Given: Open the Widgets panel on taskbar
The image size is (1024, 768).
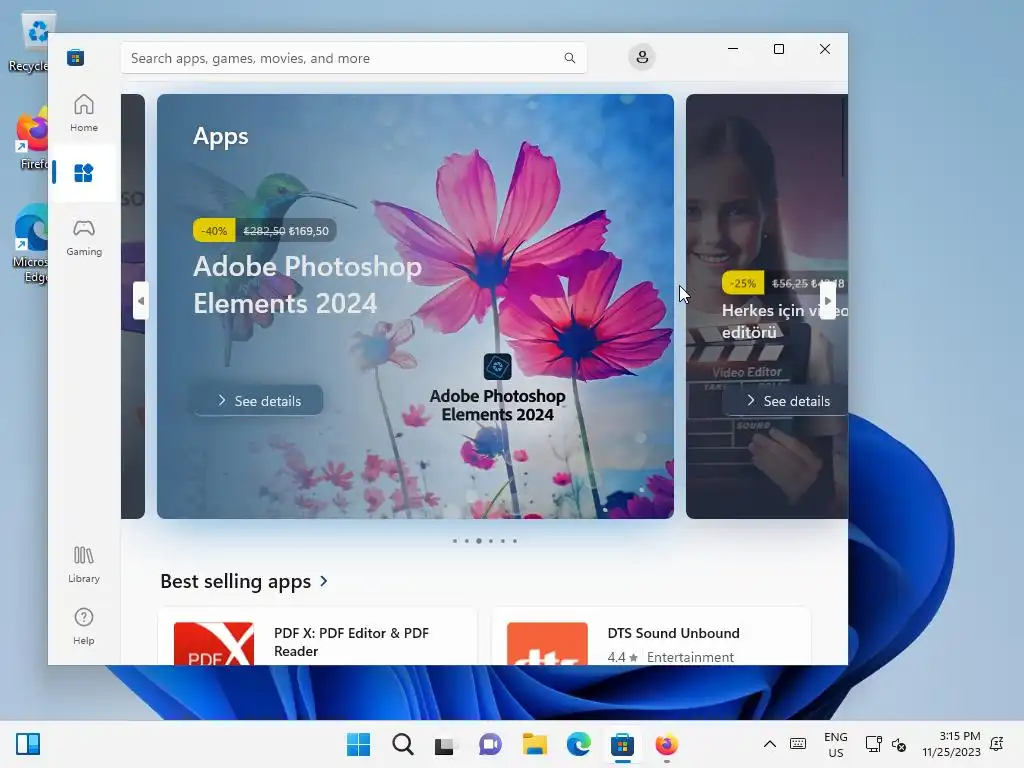Looking at the screenshot, I should coord(28,744).
